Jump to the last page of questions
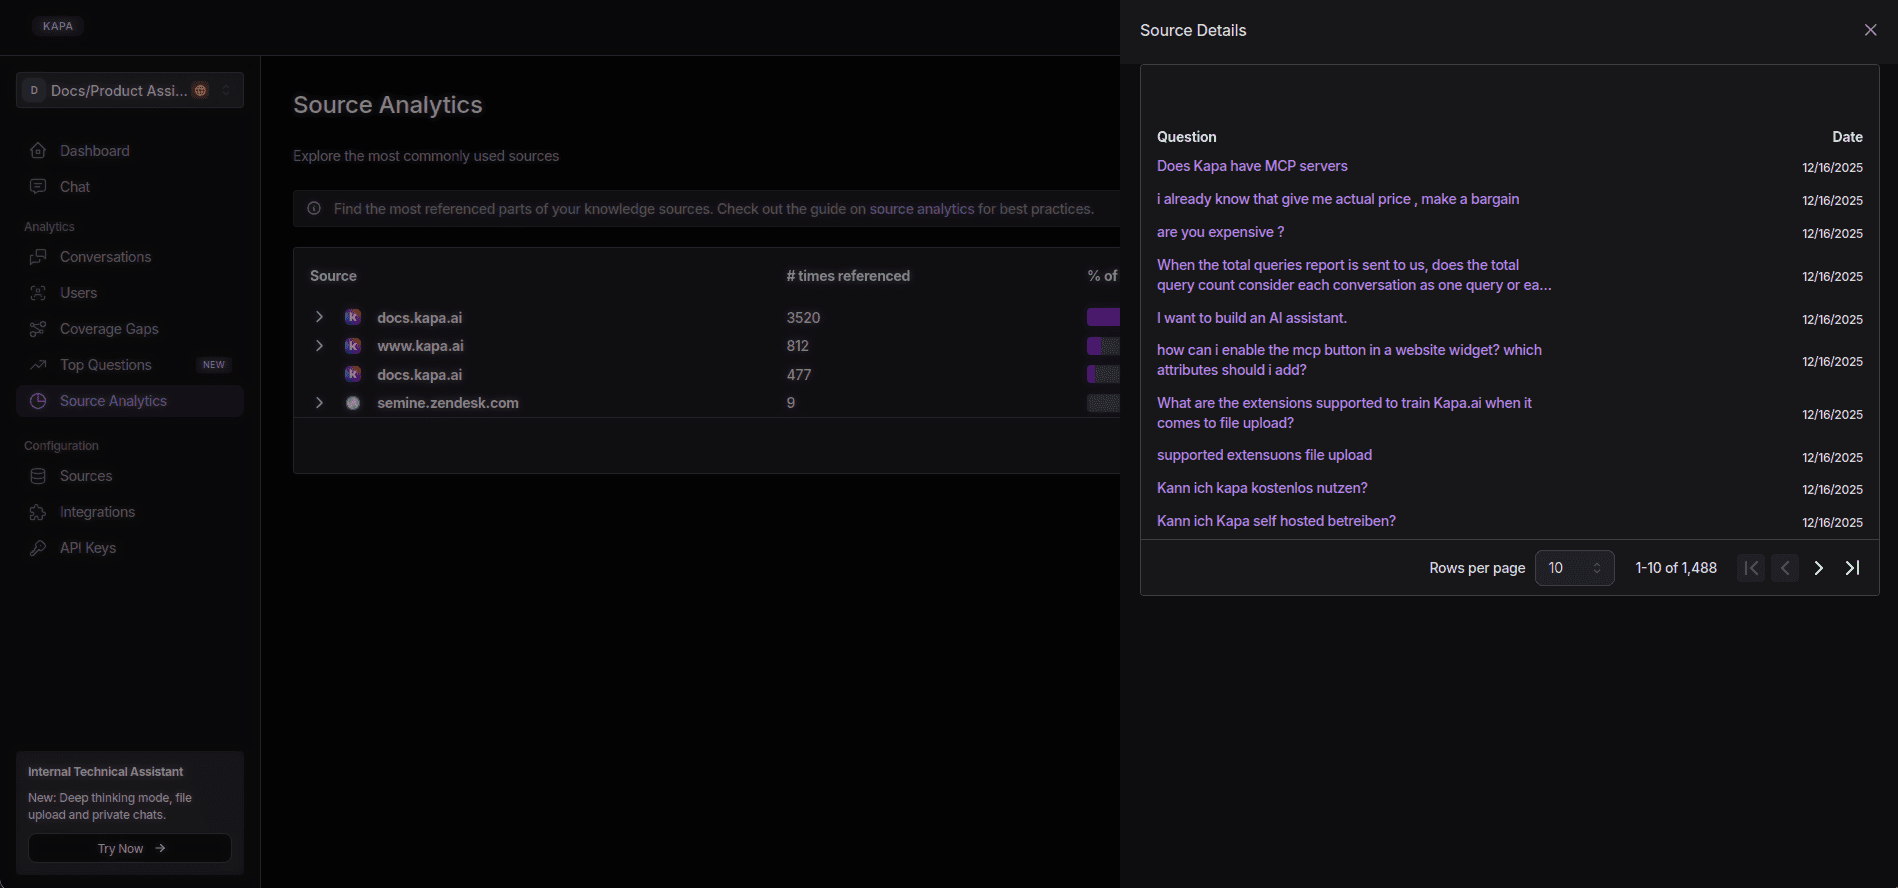The image size is (1898, 888). [1852, 568]
